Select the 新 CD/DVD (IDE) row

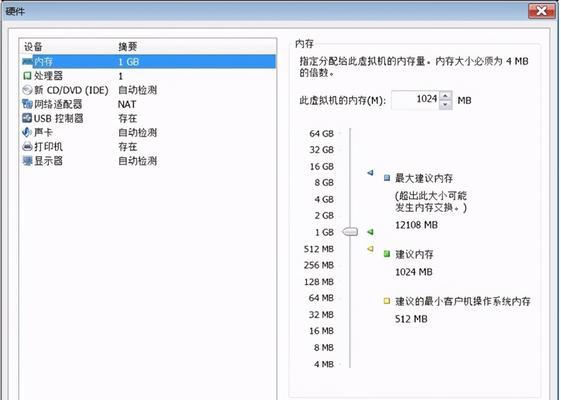tap(148, 90)
